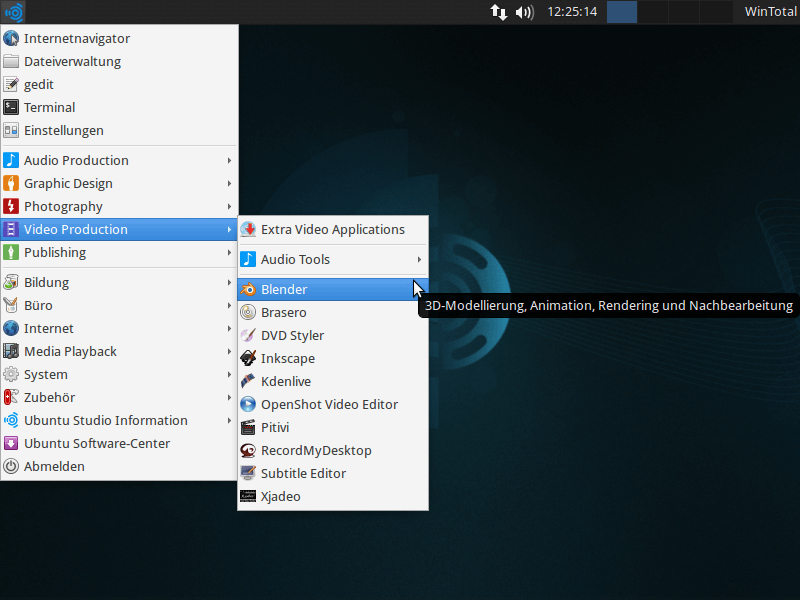Launch Pitivi from the video menu
The height and width of the screenshot is (600, 800).
click(x=275, y=427)
